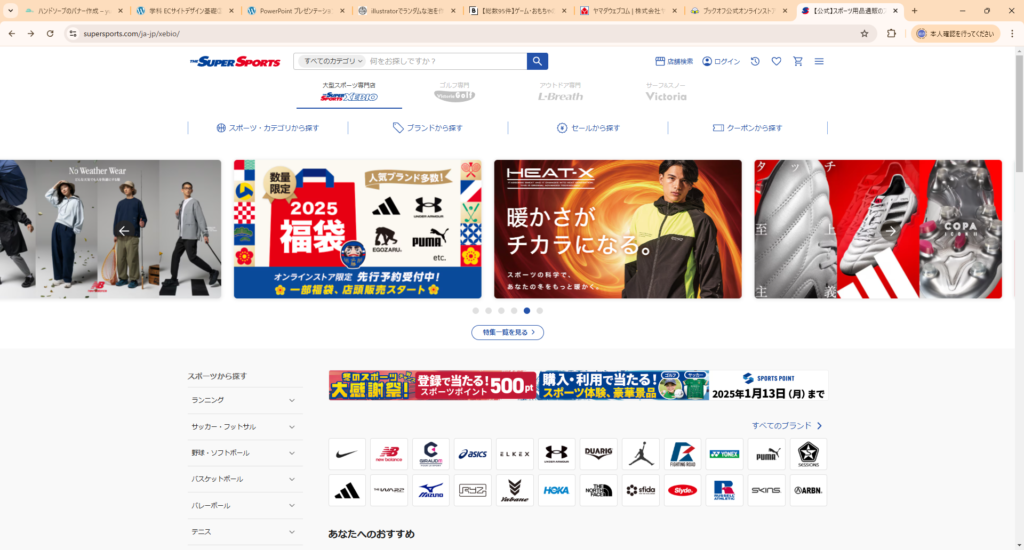Expand the ランニング sports category
The width and height of the screenshot is (1024, 550).
point(245,400)
